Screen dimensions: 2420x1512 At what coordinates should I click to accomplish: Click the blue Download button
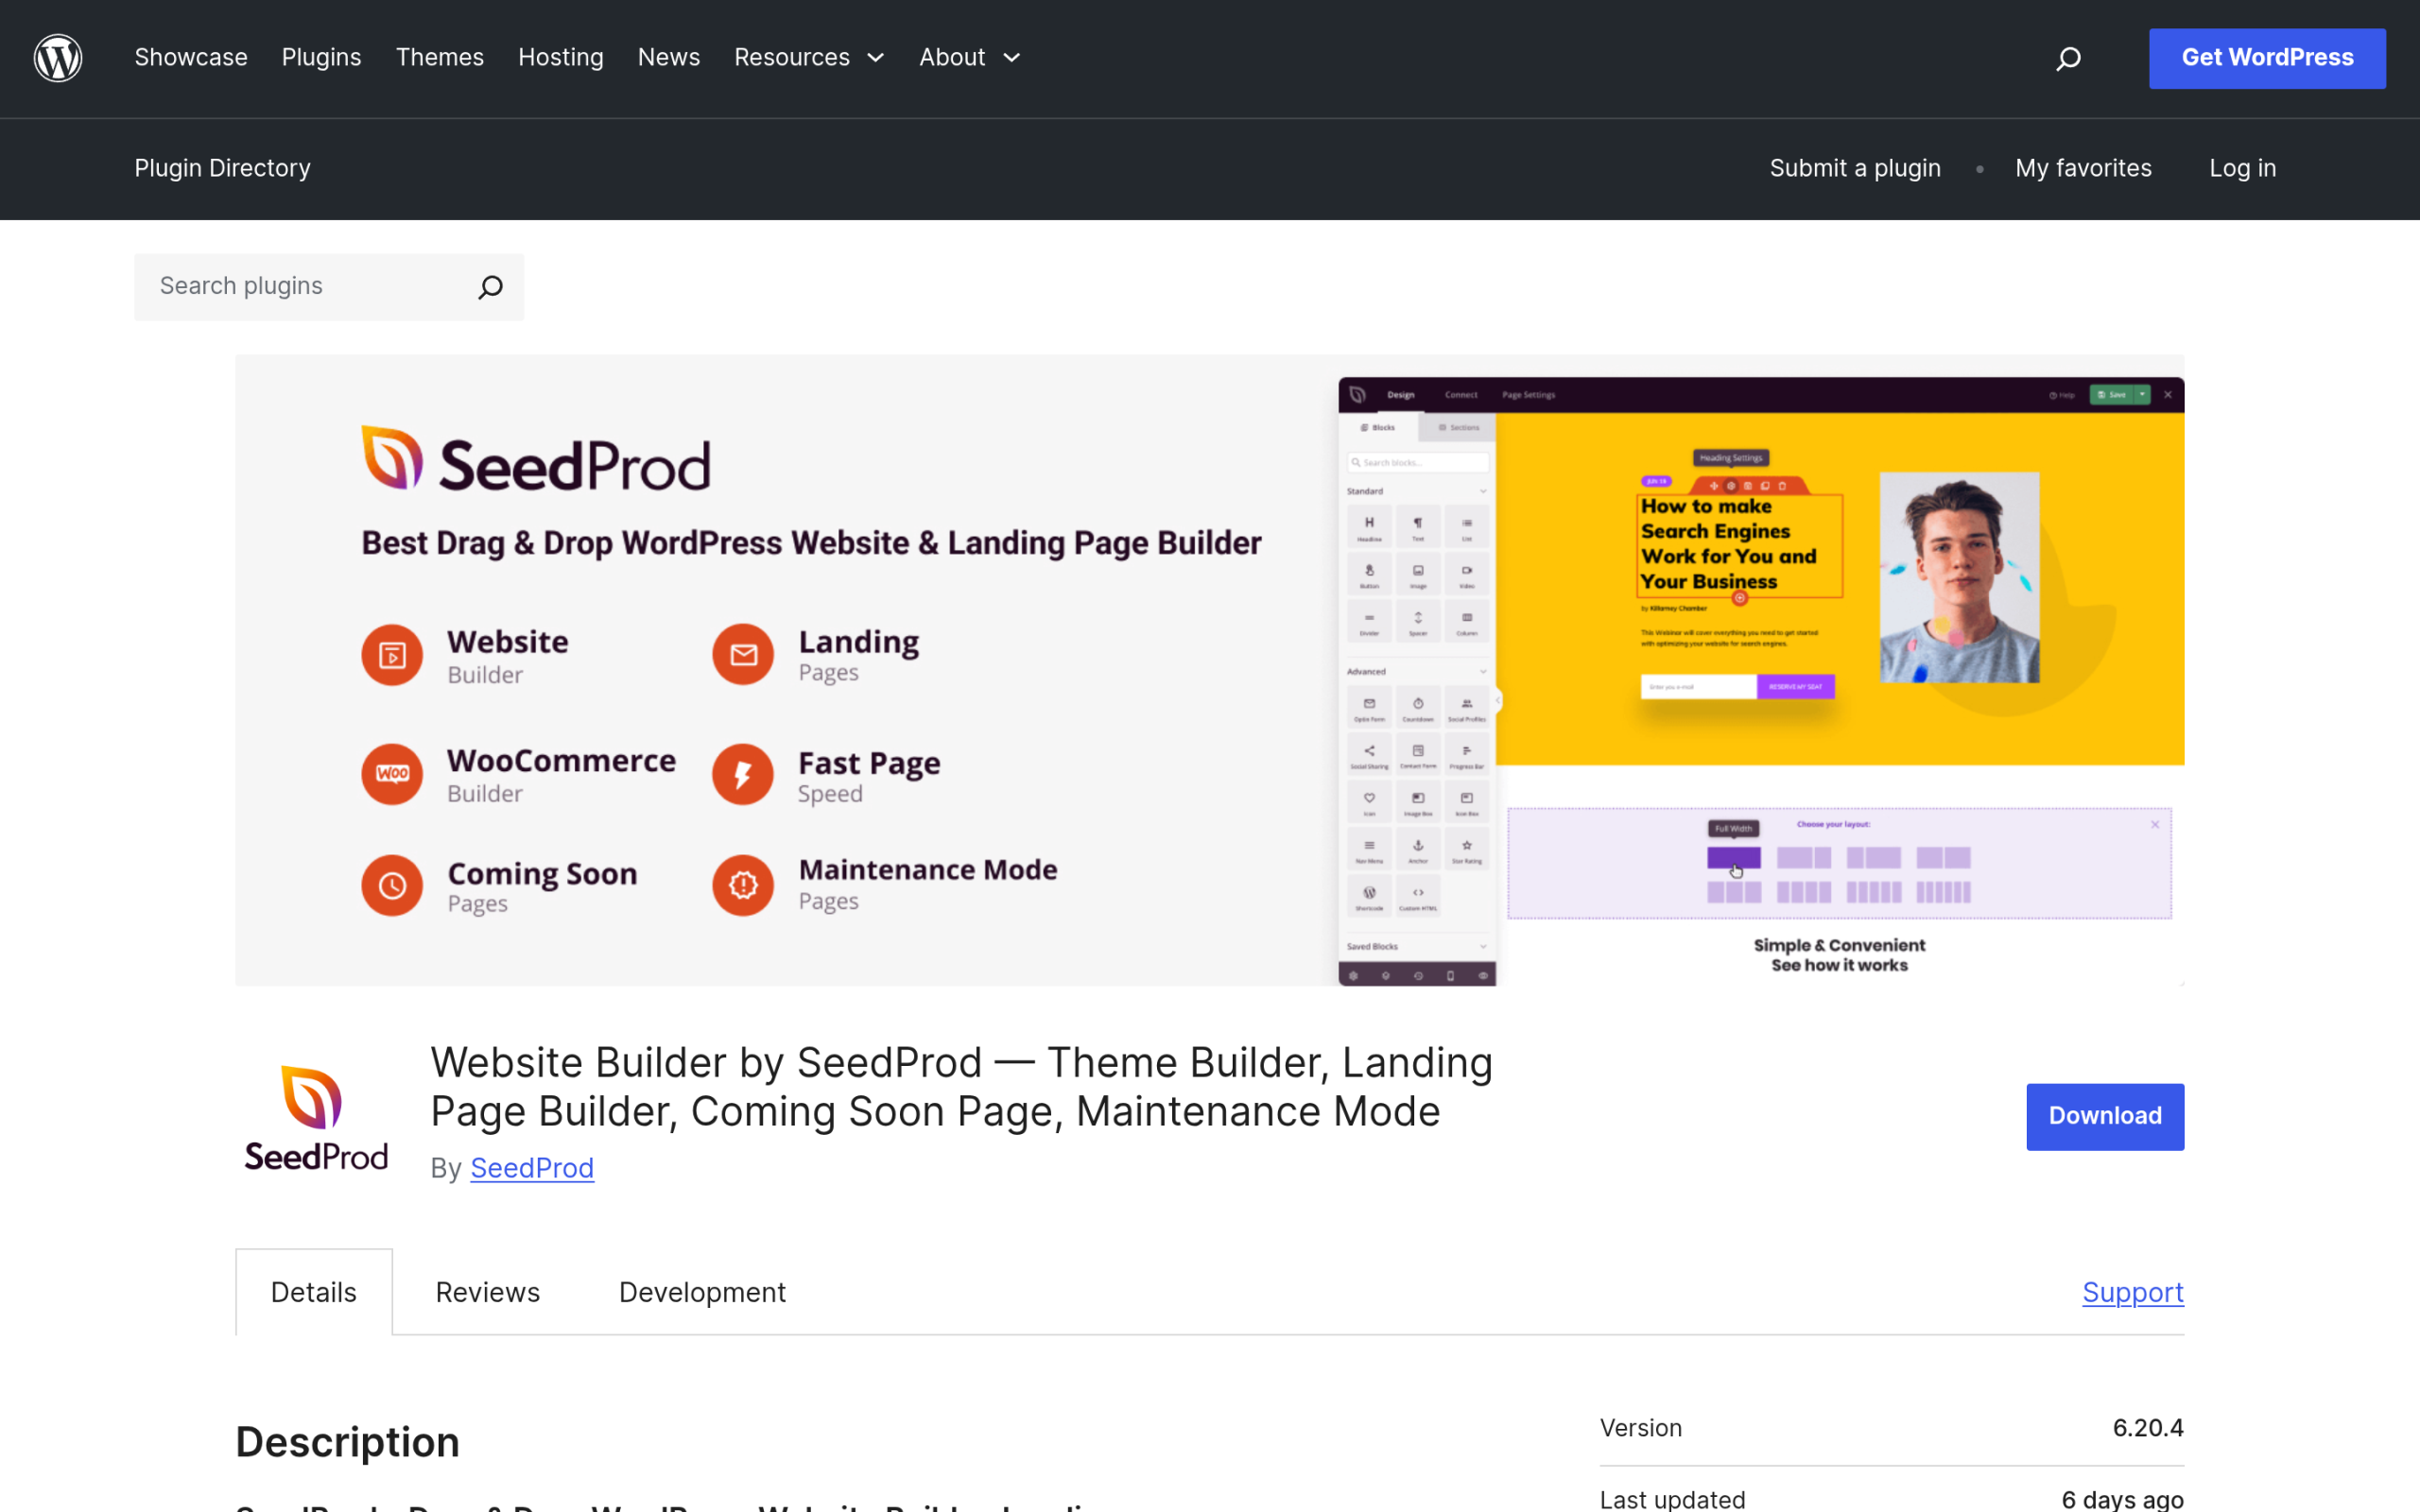2105,1116
